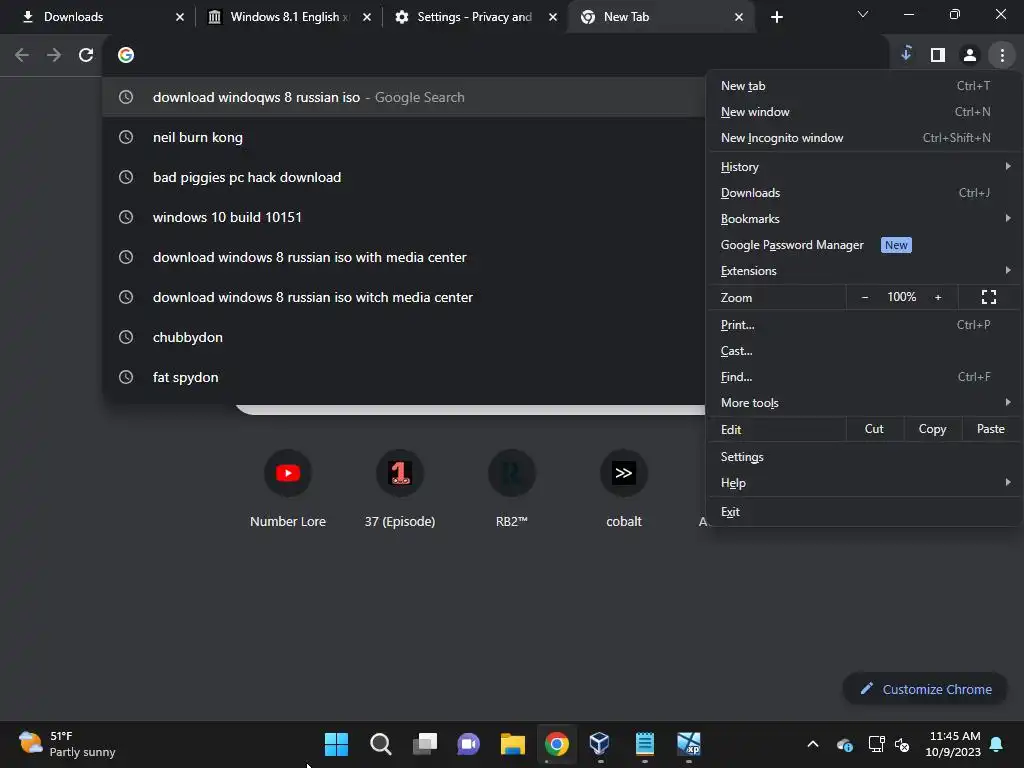Click the Customize Chrome button
The image size is (1024, 768).
(x=925, y=689)
